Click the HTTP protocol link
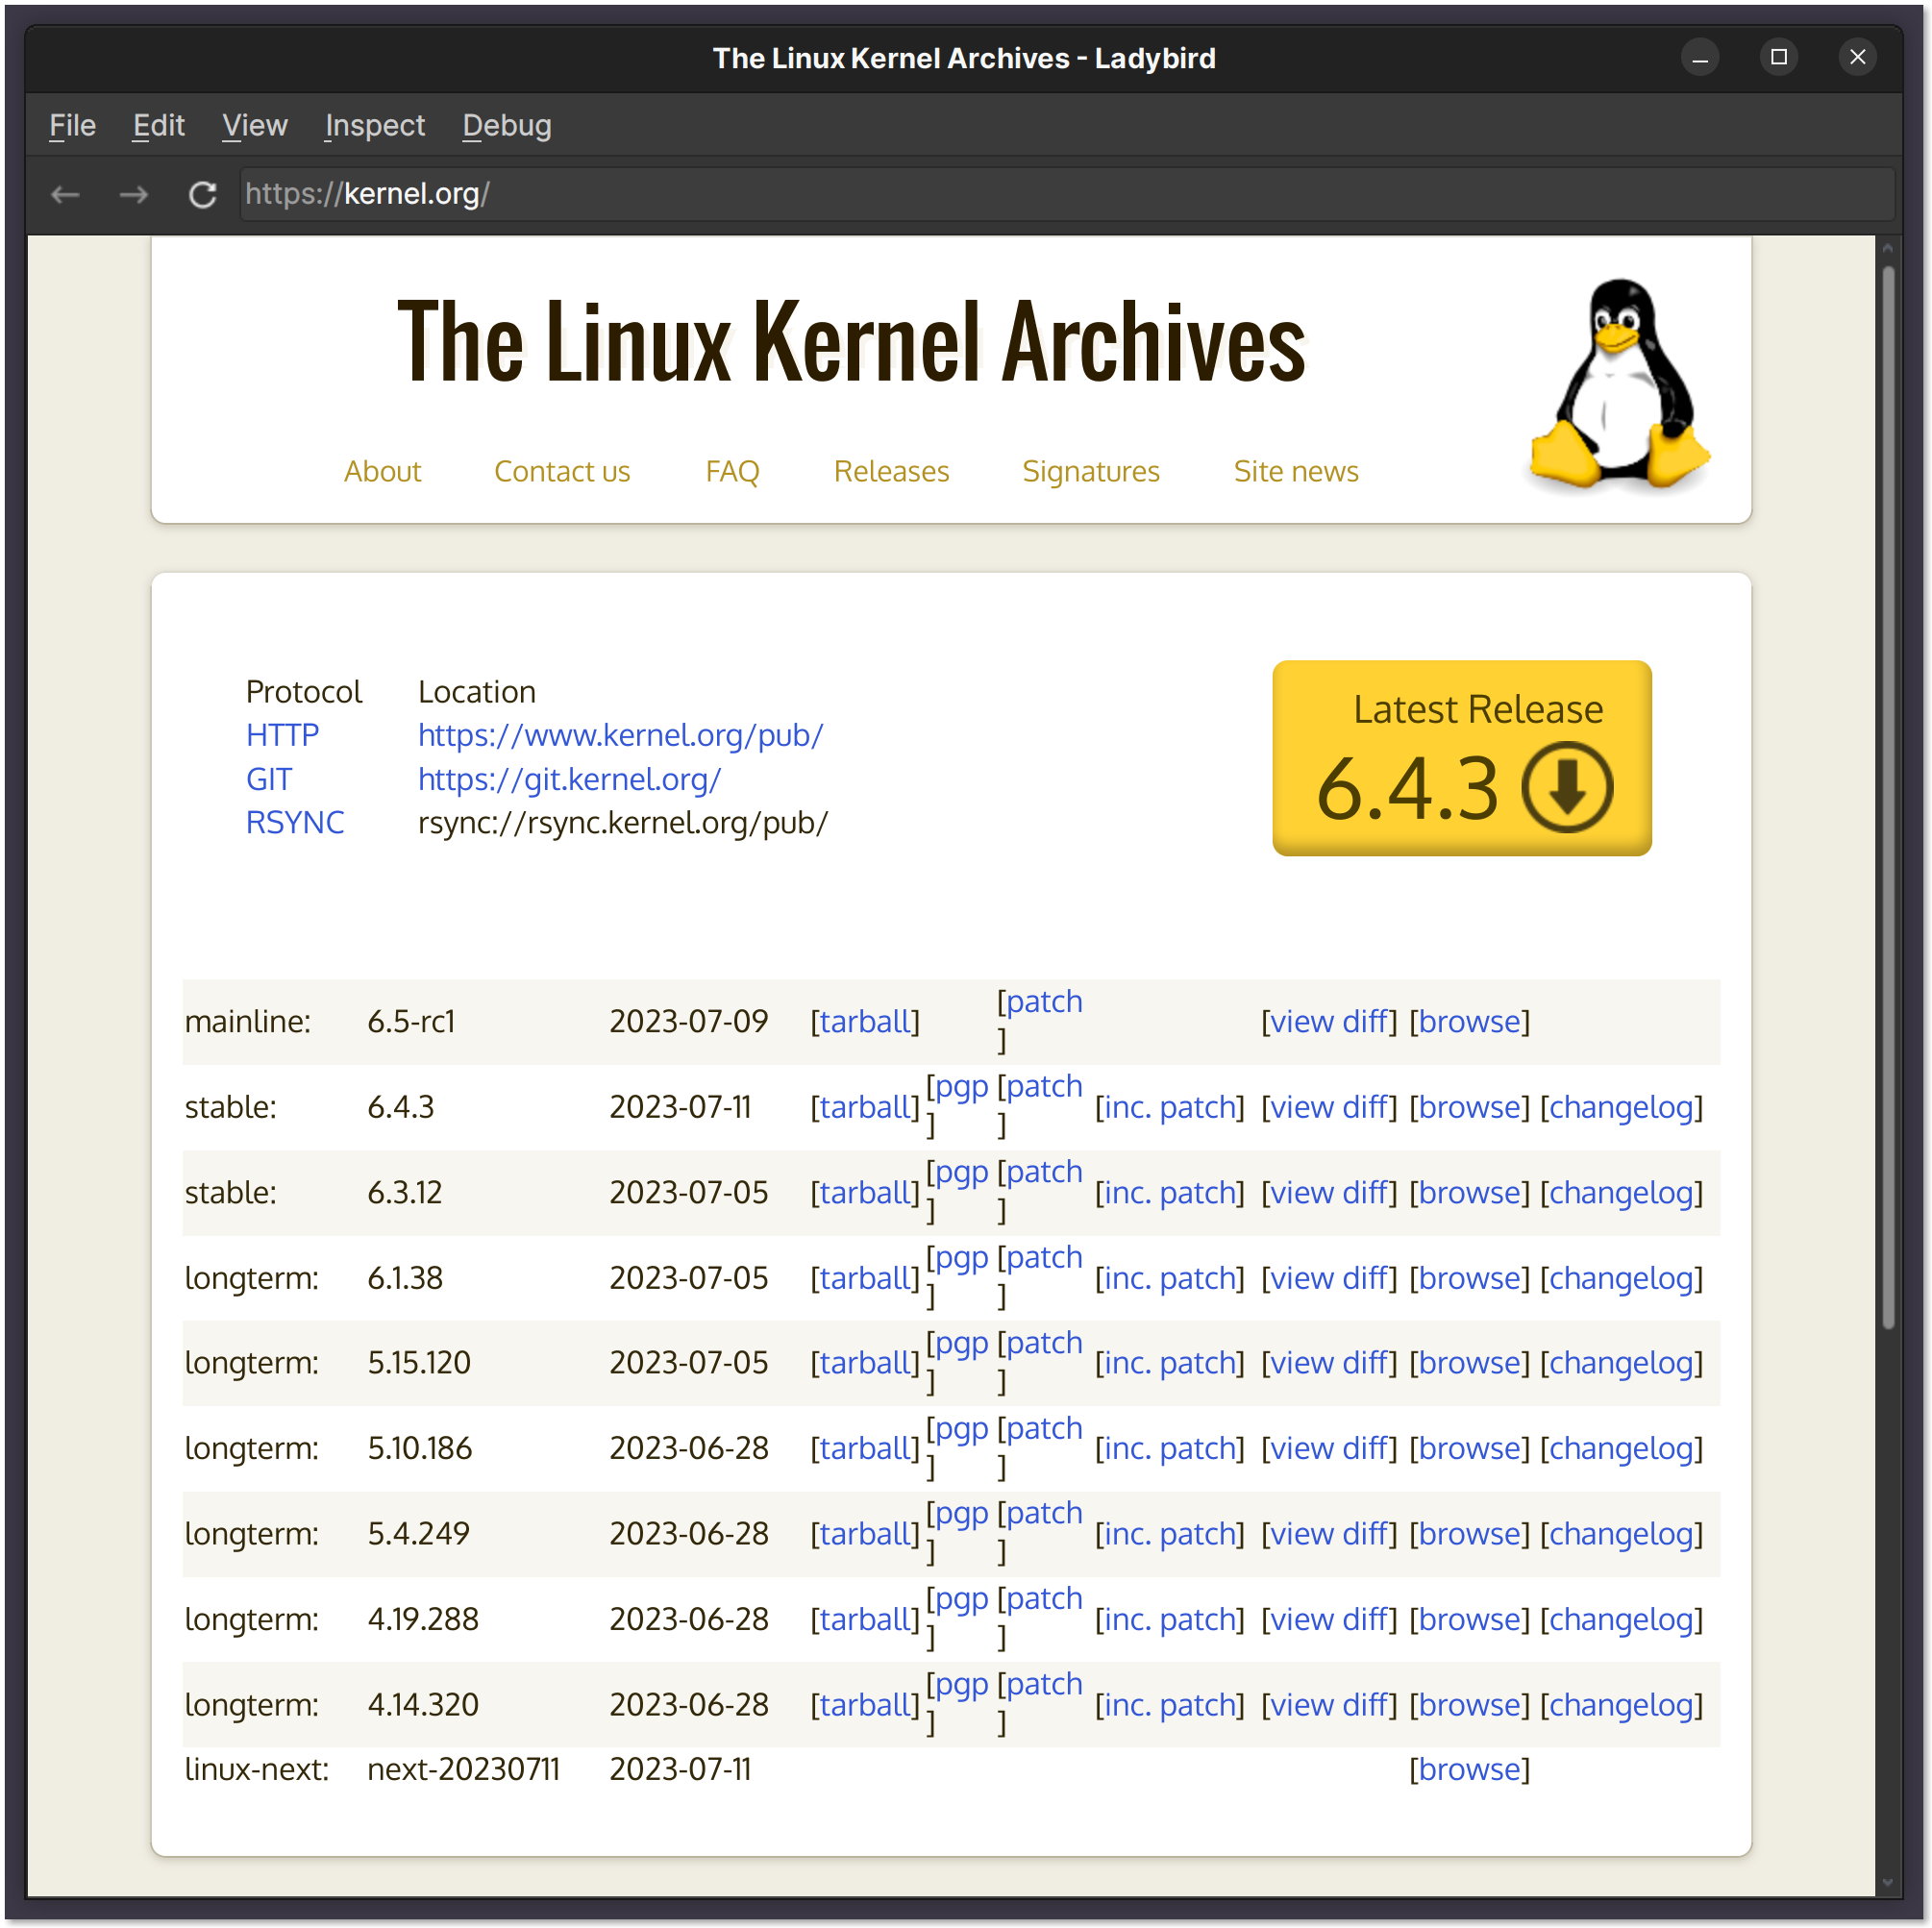The image size is (1932, 1928). click(x=282, y=735)
